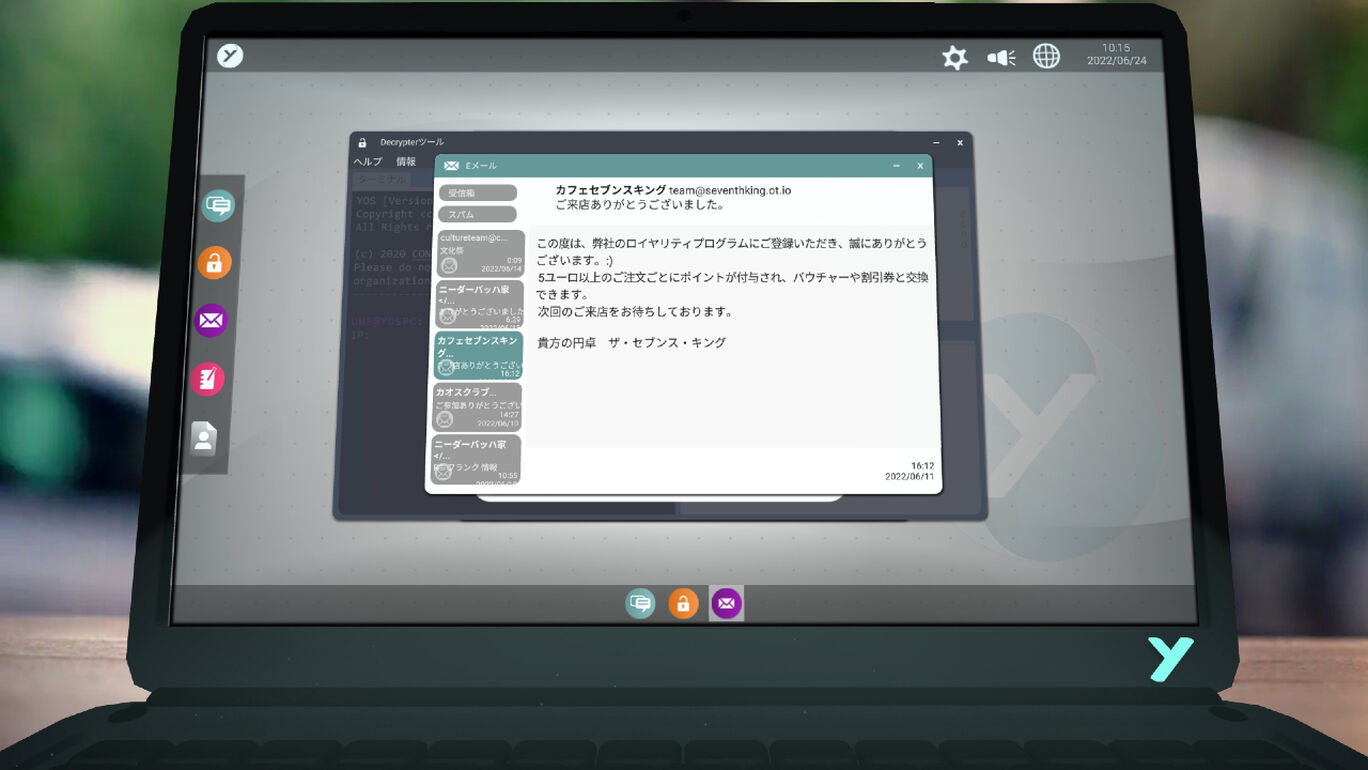Viewport: 1368px width, 770px height.
Task: Open system settings via the gear icon
Action: 955,57
